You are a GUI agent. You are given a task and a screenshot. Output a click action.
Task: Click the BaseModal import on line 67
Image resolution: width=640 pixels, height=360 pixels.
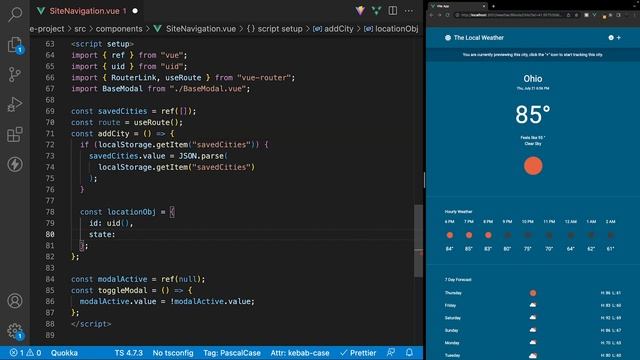coord(122,89)
